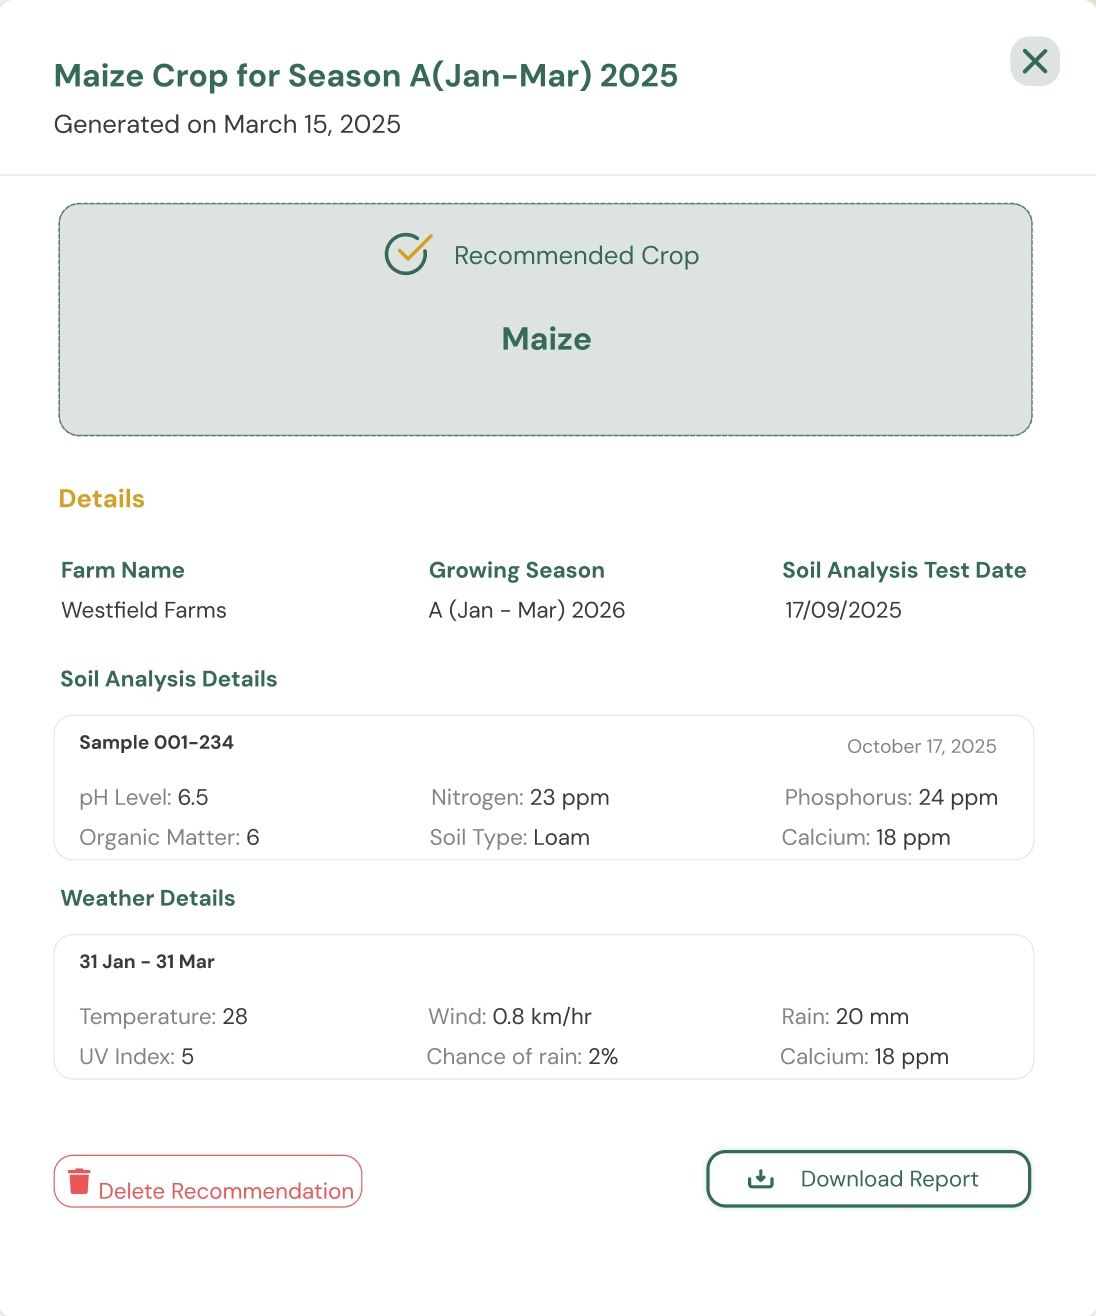Image resolution: width=1096 pixels, height=1316 pixels.
Task: Click the Wind 0.8 km/hr reading
Action: (x=510, y=1016)
